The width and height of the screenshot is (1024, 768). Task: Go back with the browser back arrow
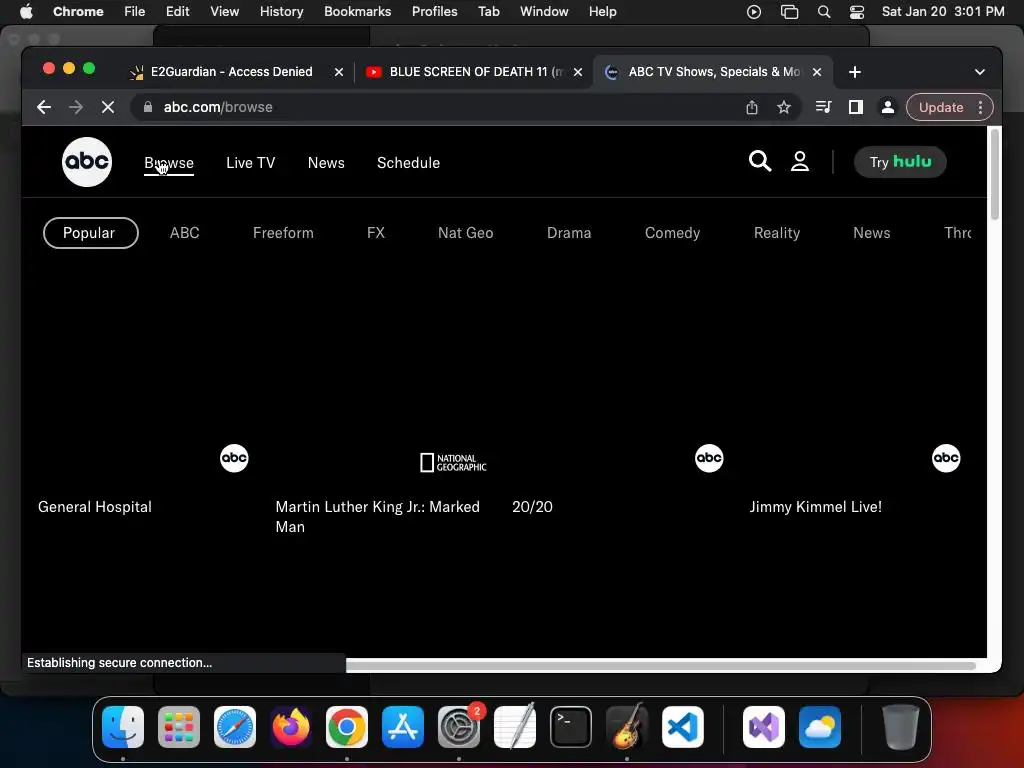point(44,107)
